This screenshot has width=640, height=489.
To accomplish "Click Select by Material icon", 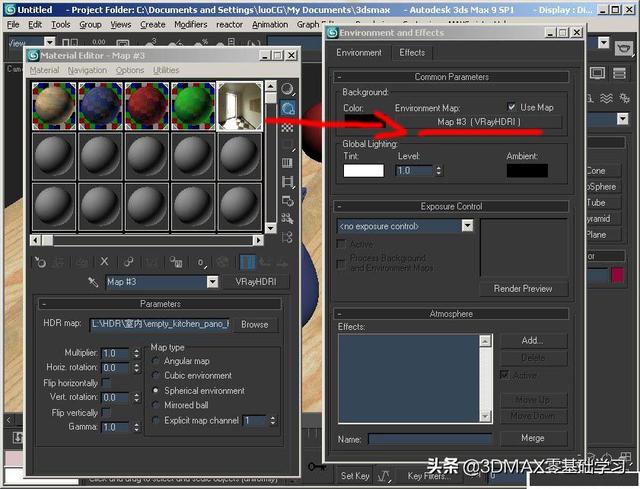I will coord(287,219).
